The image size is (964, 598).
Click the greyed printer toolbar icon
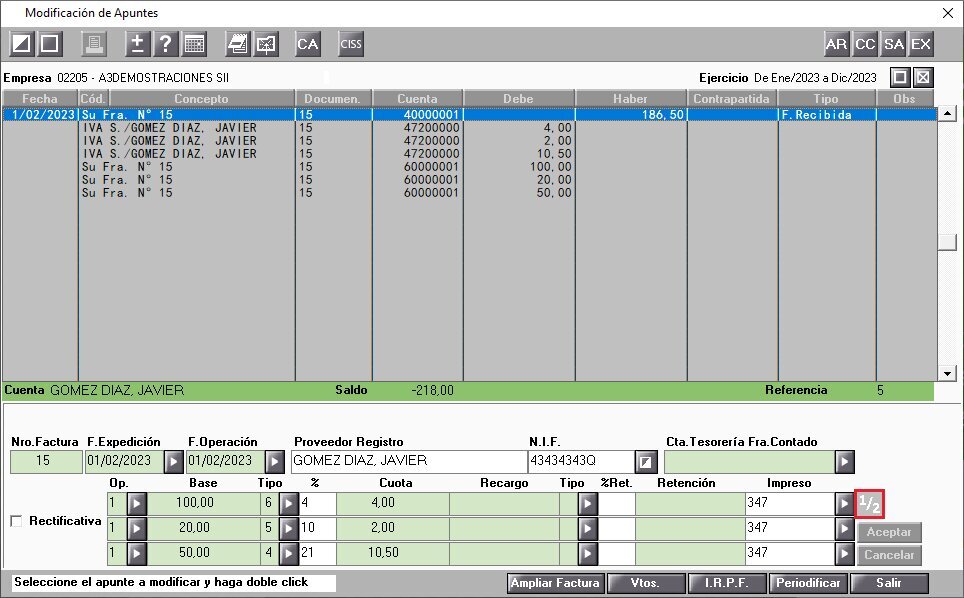[x=93, y=44]
